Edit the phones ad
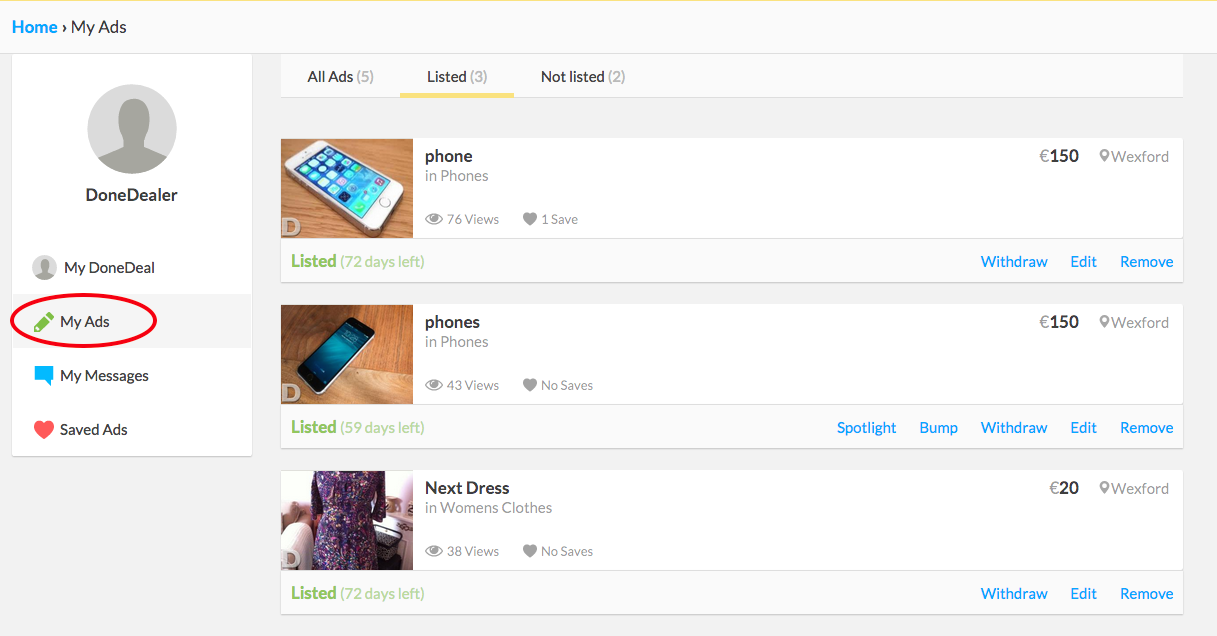 (x=1083, y=427)
